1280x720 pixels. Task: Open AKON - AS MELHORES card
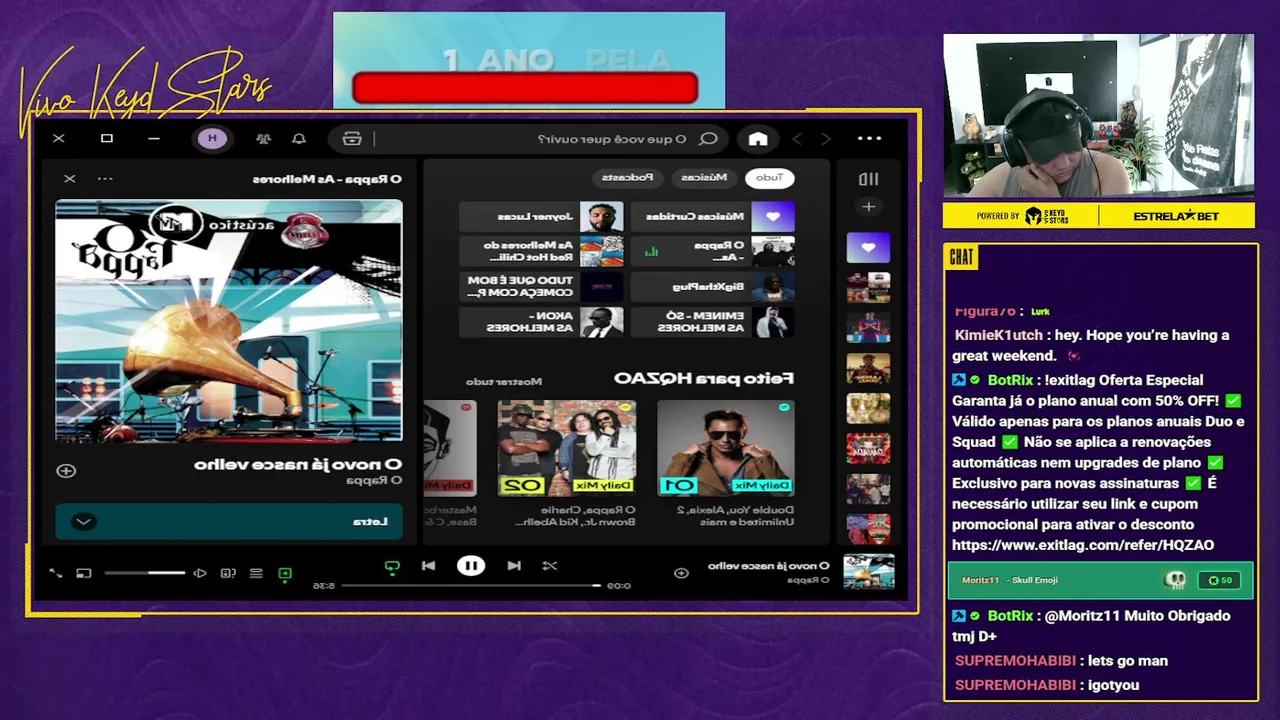pos(542,322)
